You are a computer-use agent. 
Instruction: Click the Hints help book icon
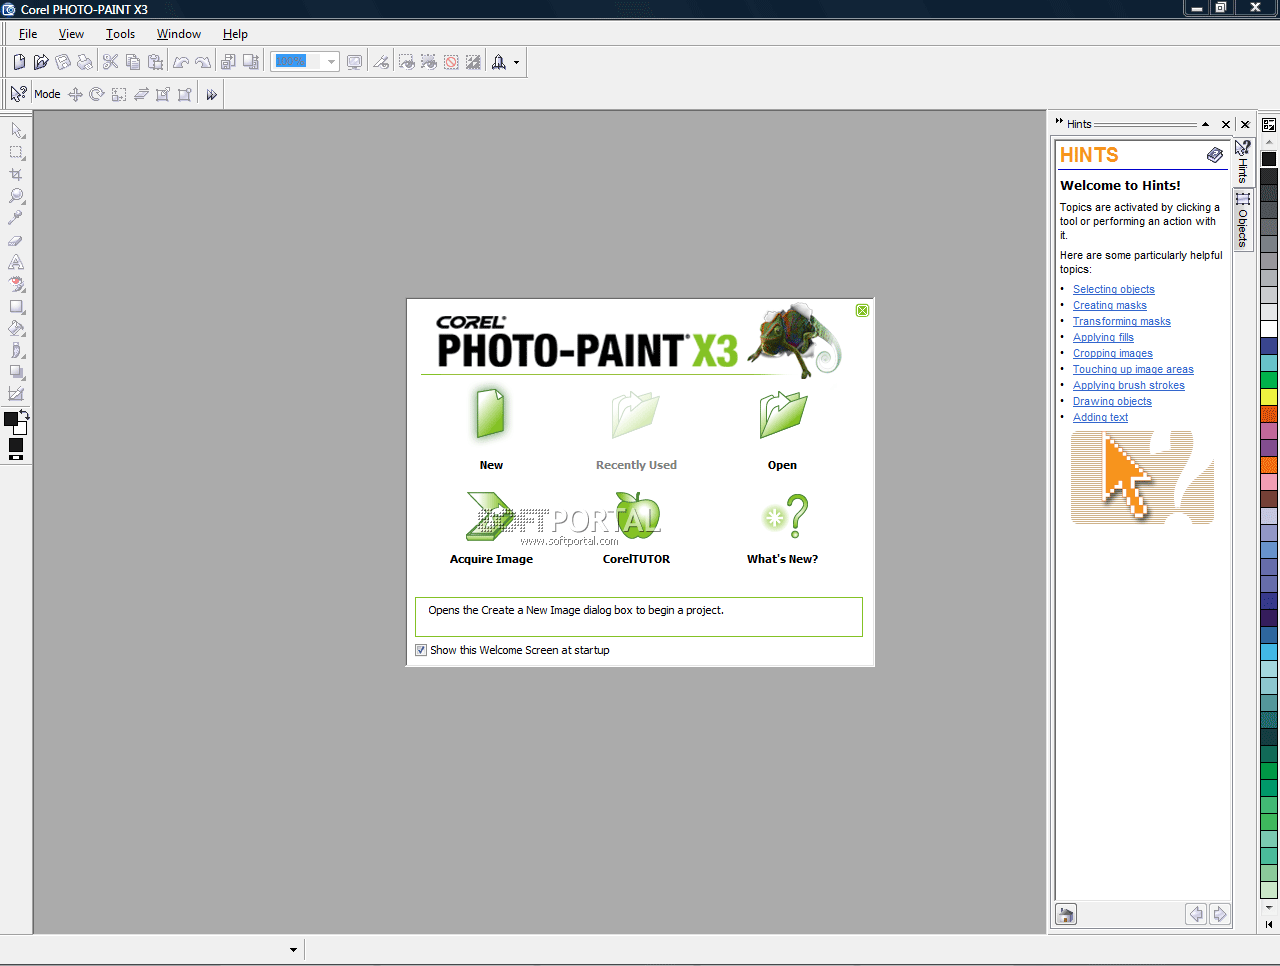[1214, 155]
